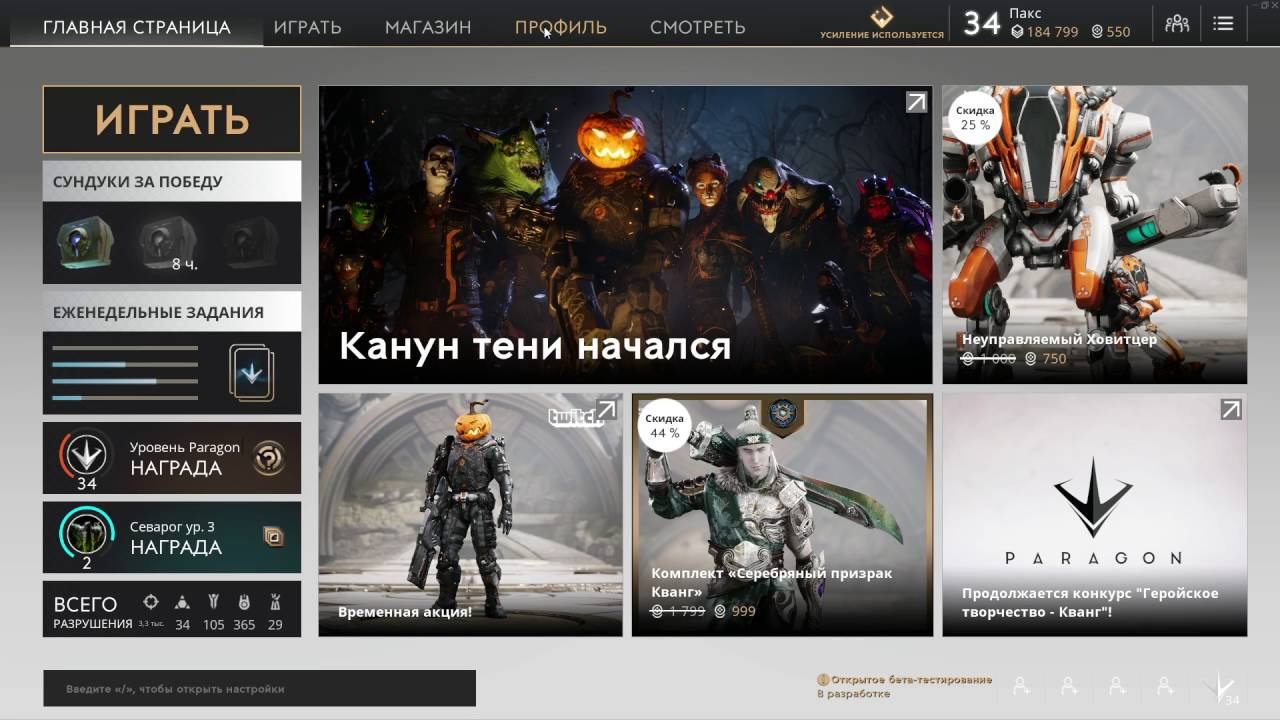1280x720 pixels.
Task: Select the second chest with 8 ч. timer
Action: tap(167, 243)
